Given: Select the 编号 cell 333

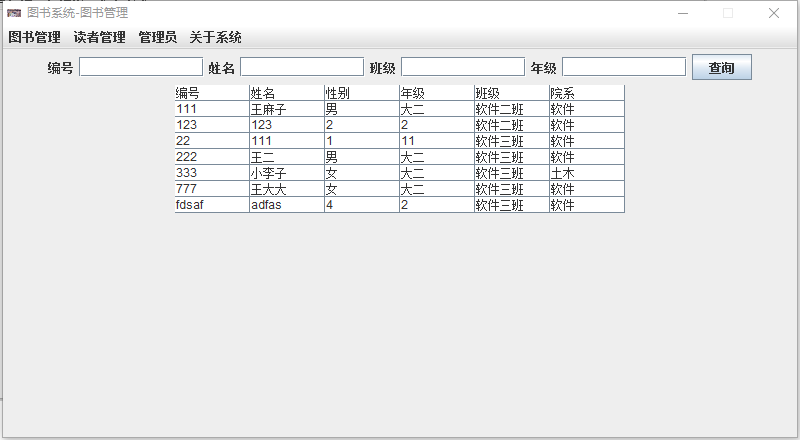Looking at the screenshot, I should 212,173.
